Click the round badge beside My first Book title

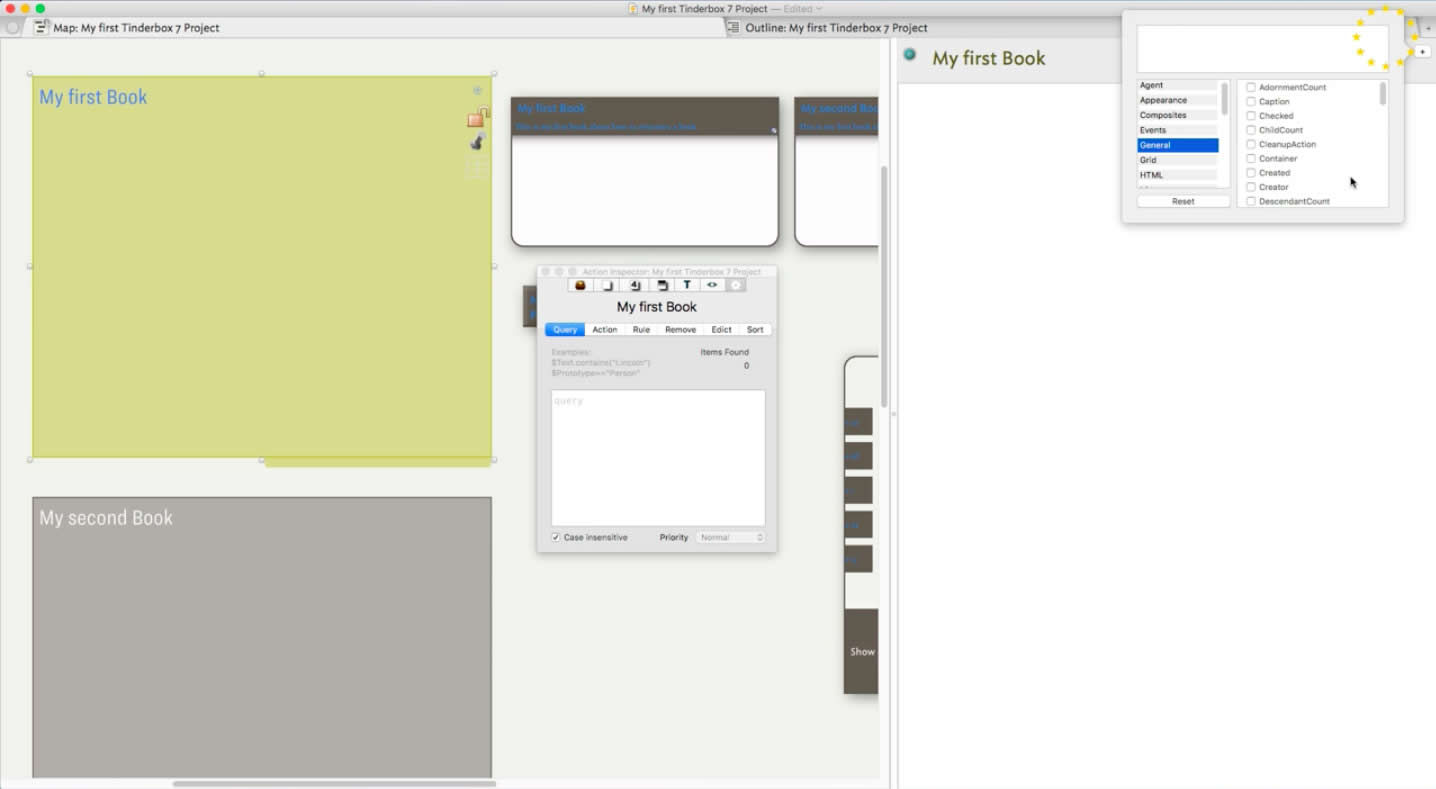(910, 55)
